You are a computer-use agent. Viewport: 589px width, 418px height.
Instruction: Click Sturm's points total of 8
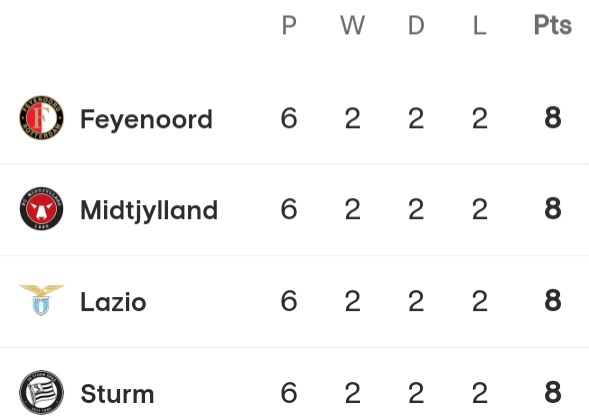pyautogui.click(x=553, y=392)
